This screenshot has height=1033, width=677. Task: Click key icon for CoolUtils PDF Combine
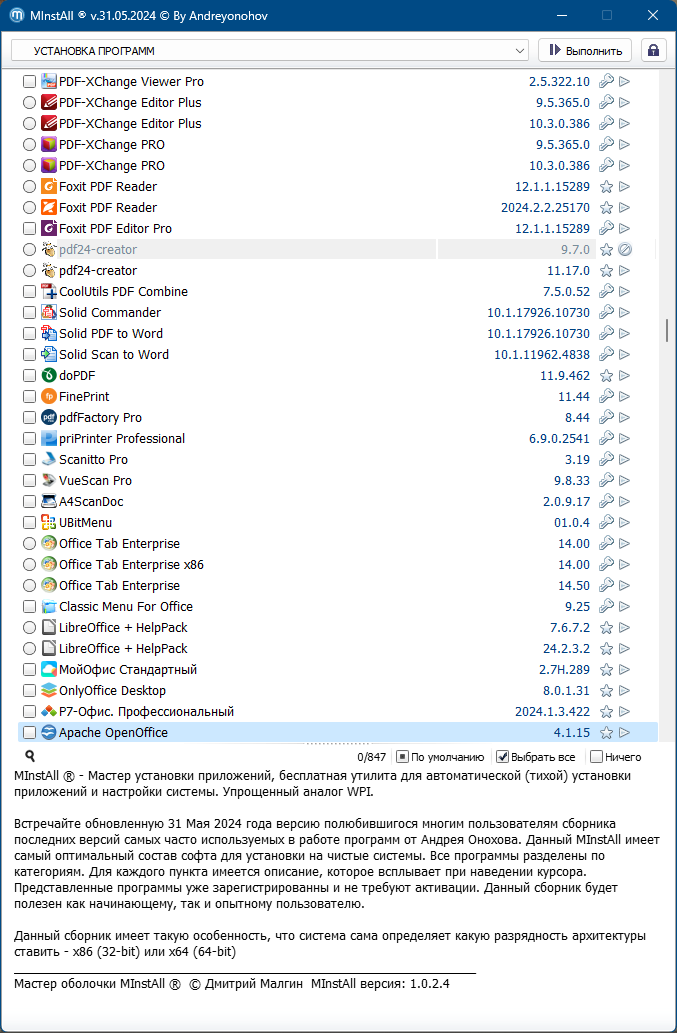pos(607,291)
